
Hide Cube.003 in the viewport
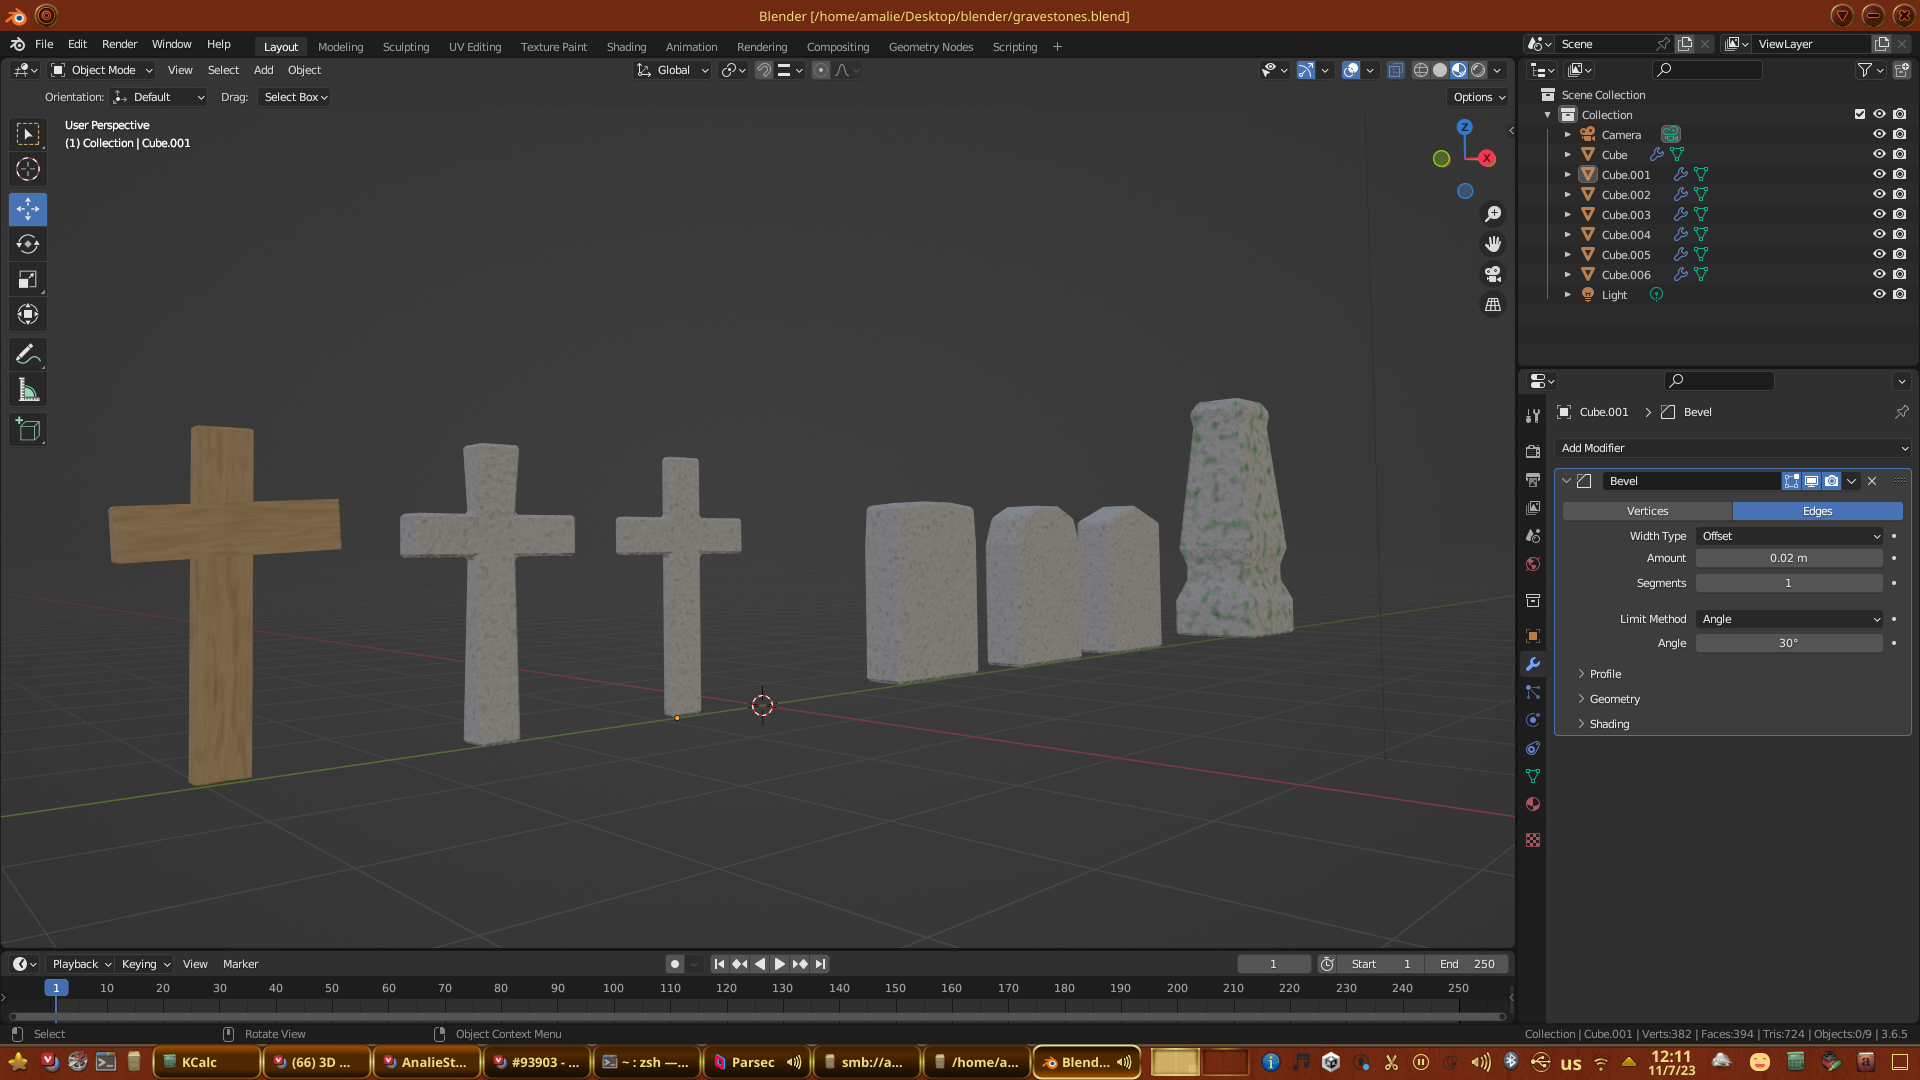(x=1879, y=214)
